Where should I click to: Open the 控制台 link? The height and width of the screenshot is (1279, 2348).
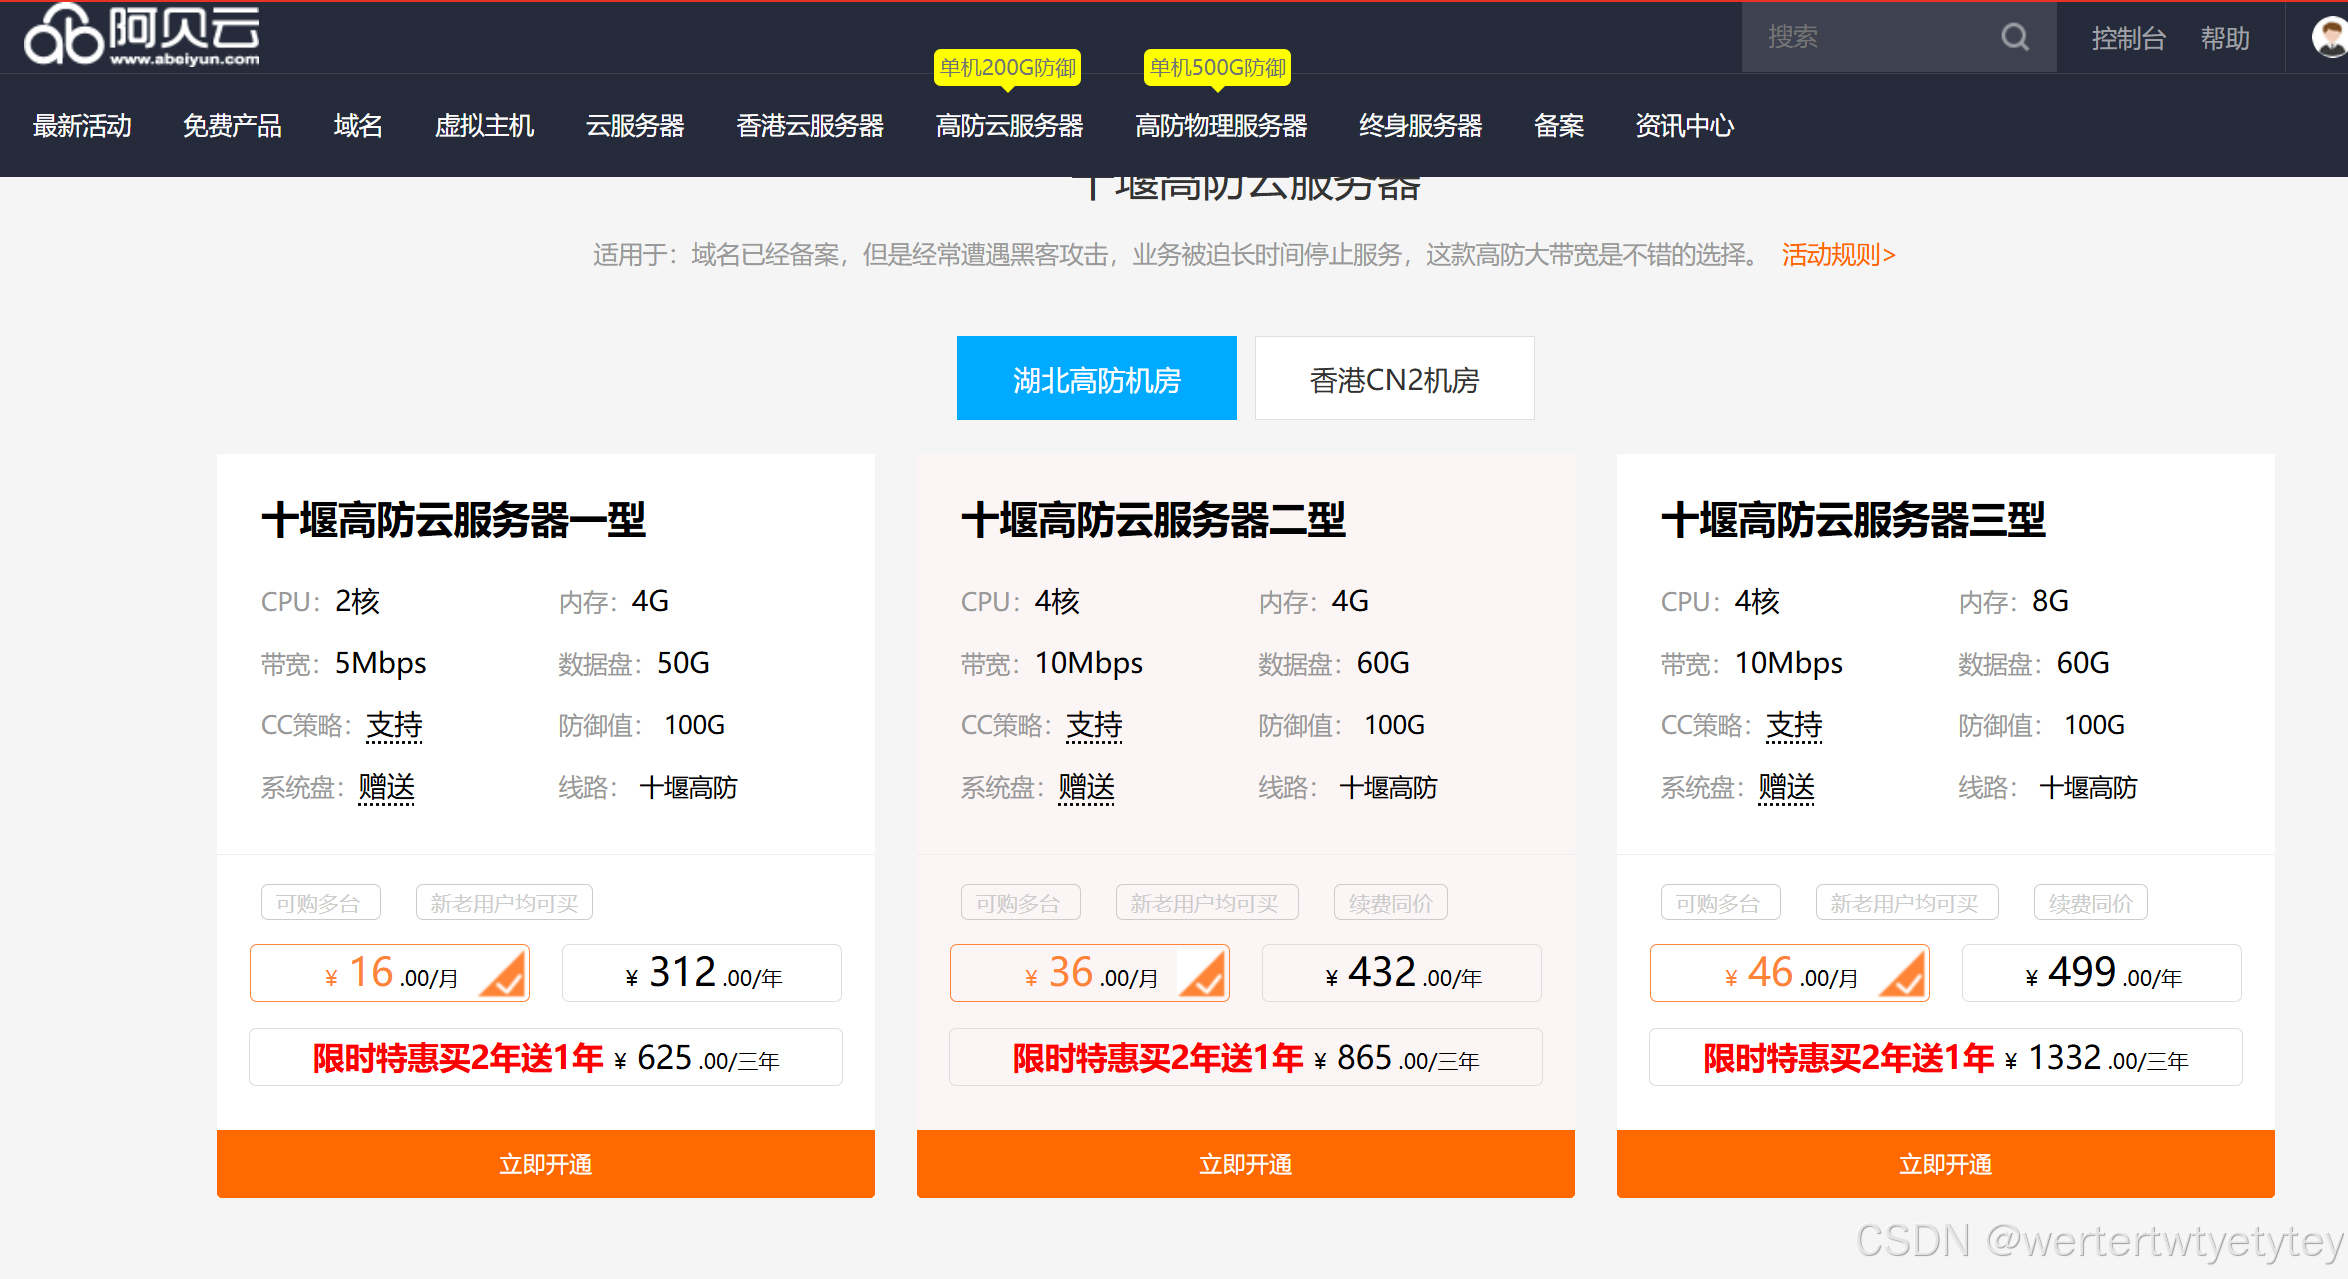coord(2128,39)
